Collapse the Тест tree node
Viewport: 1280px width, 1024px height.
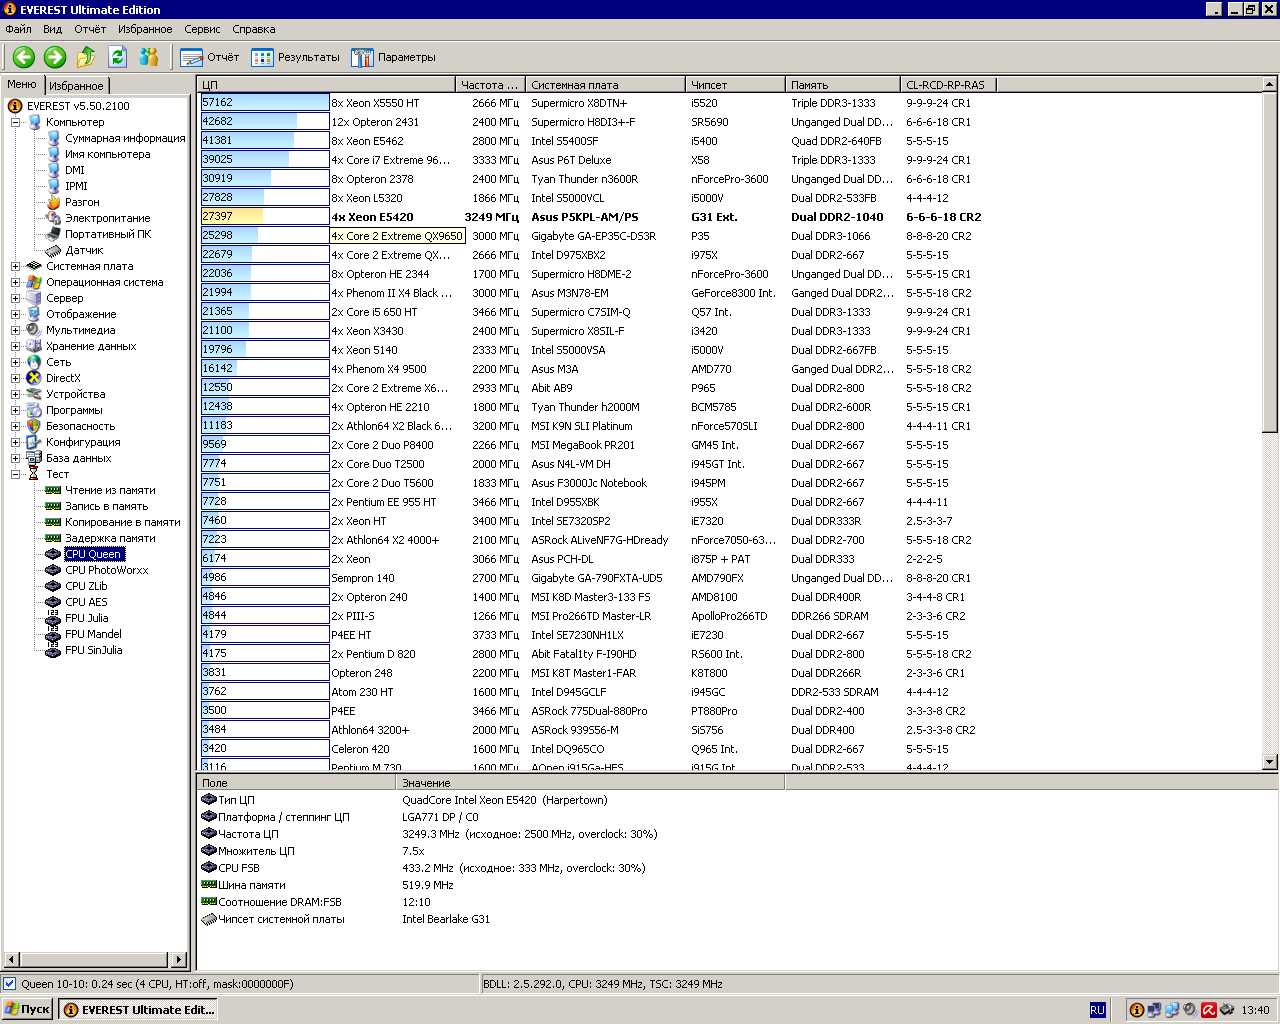16,474
